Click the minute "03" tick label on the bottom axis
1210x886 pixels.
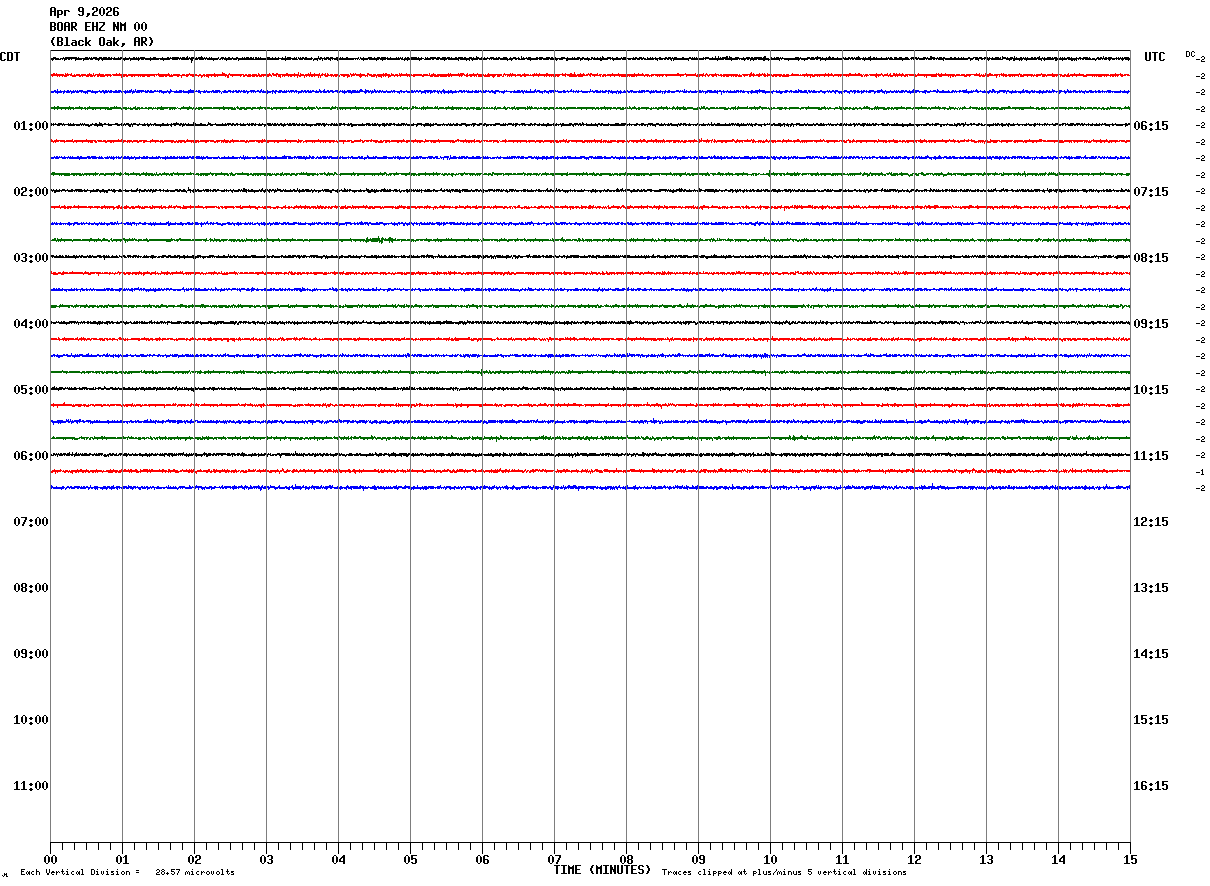[266, 860]
